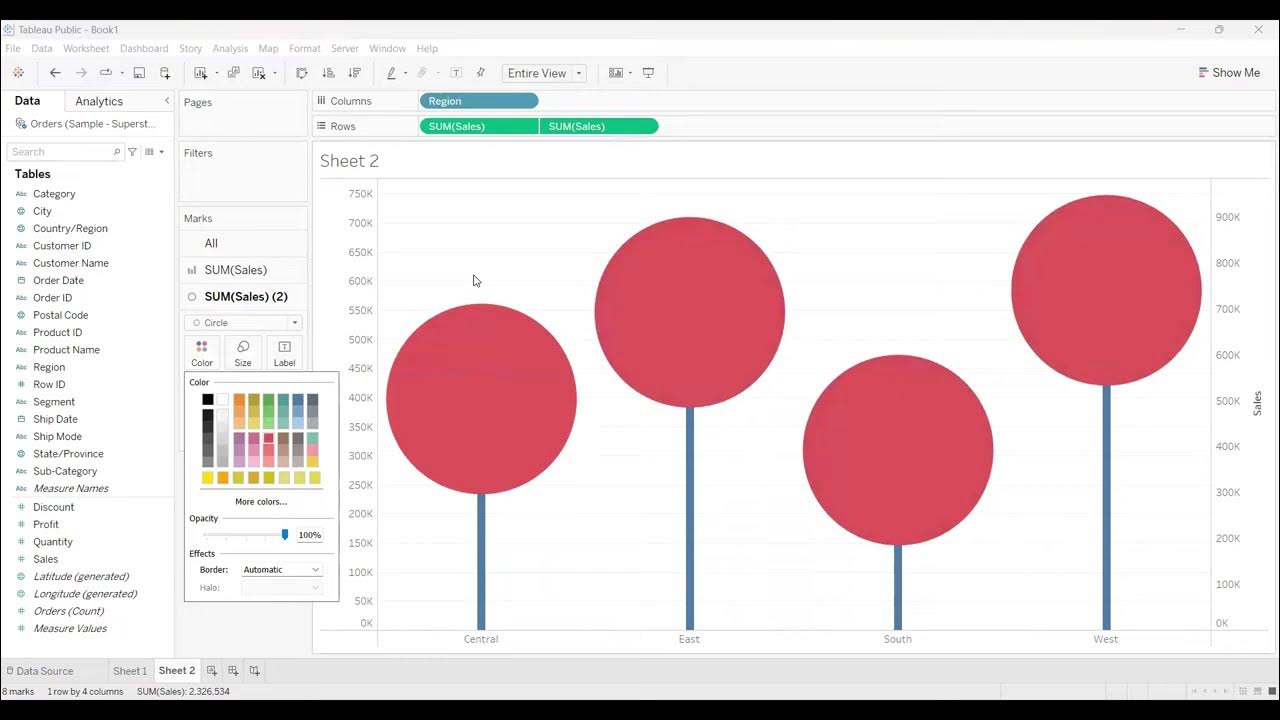Enter Presentation mode via toolbar

pyautogui.click(x=648, y=73)
